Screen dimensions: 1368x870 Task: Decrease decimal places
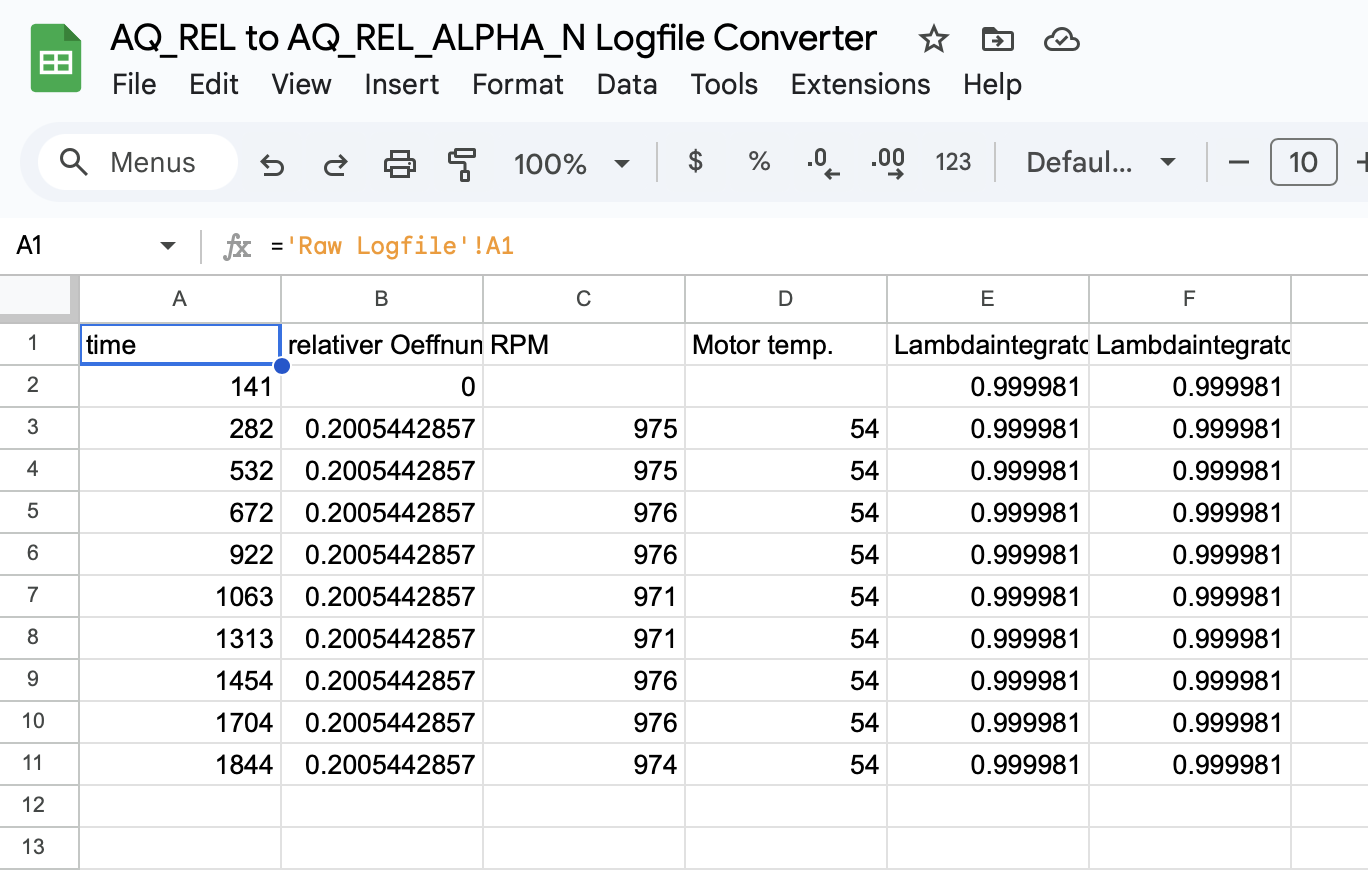click(823, 163)
